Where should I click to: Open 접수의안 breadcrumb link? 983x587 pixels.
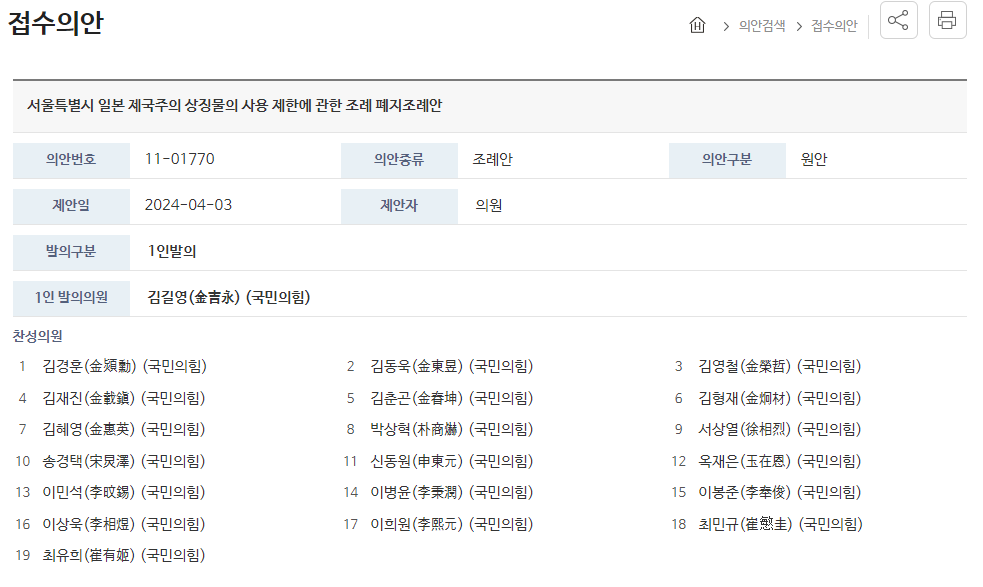click(834, 26)
